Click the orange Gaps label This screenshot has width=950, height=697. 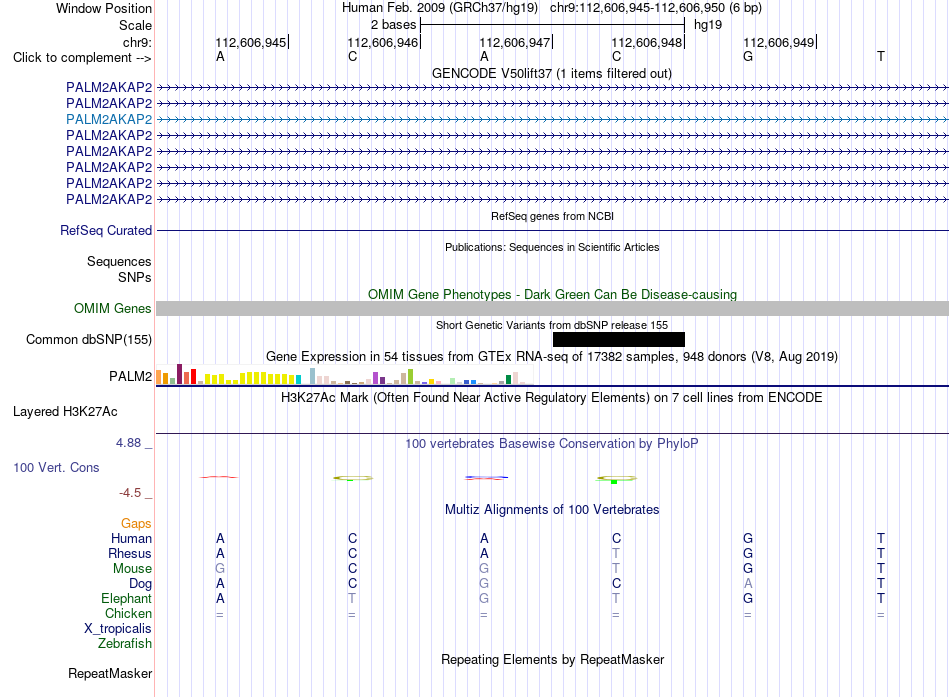pos(136,523)
